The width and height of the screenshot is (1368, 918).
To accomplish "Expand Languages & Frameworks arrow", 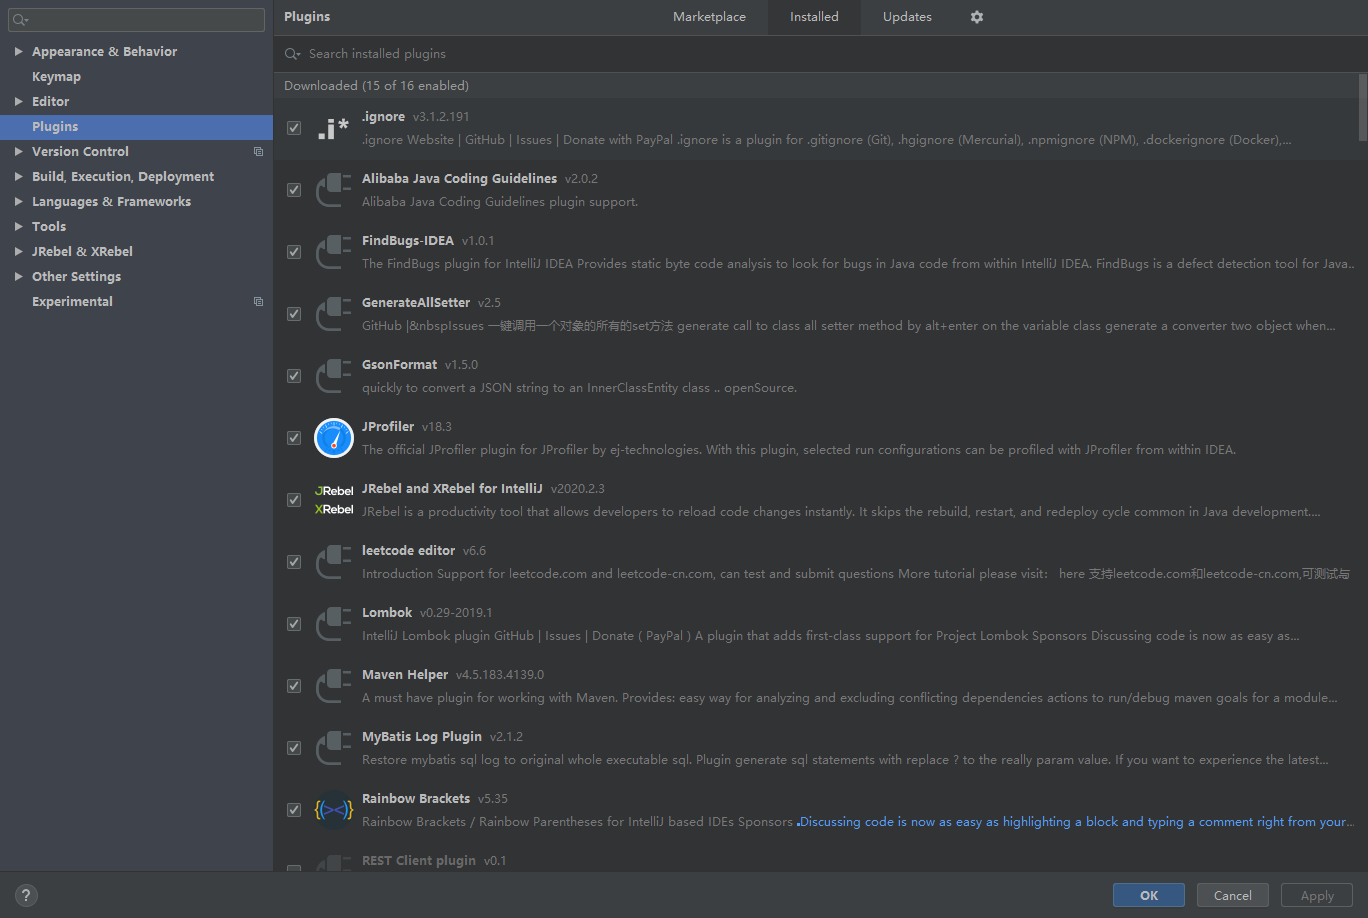I will coord(18,202).
